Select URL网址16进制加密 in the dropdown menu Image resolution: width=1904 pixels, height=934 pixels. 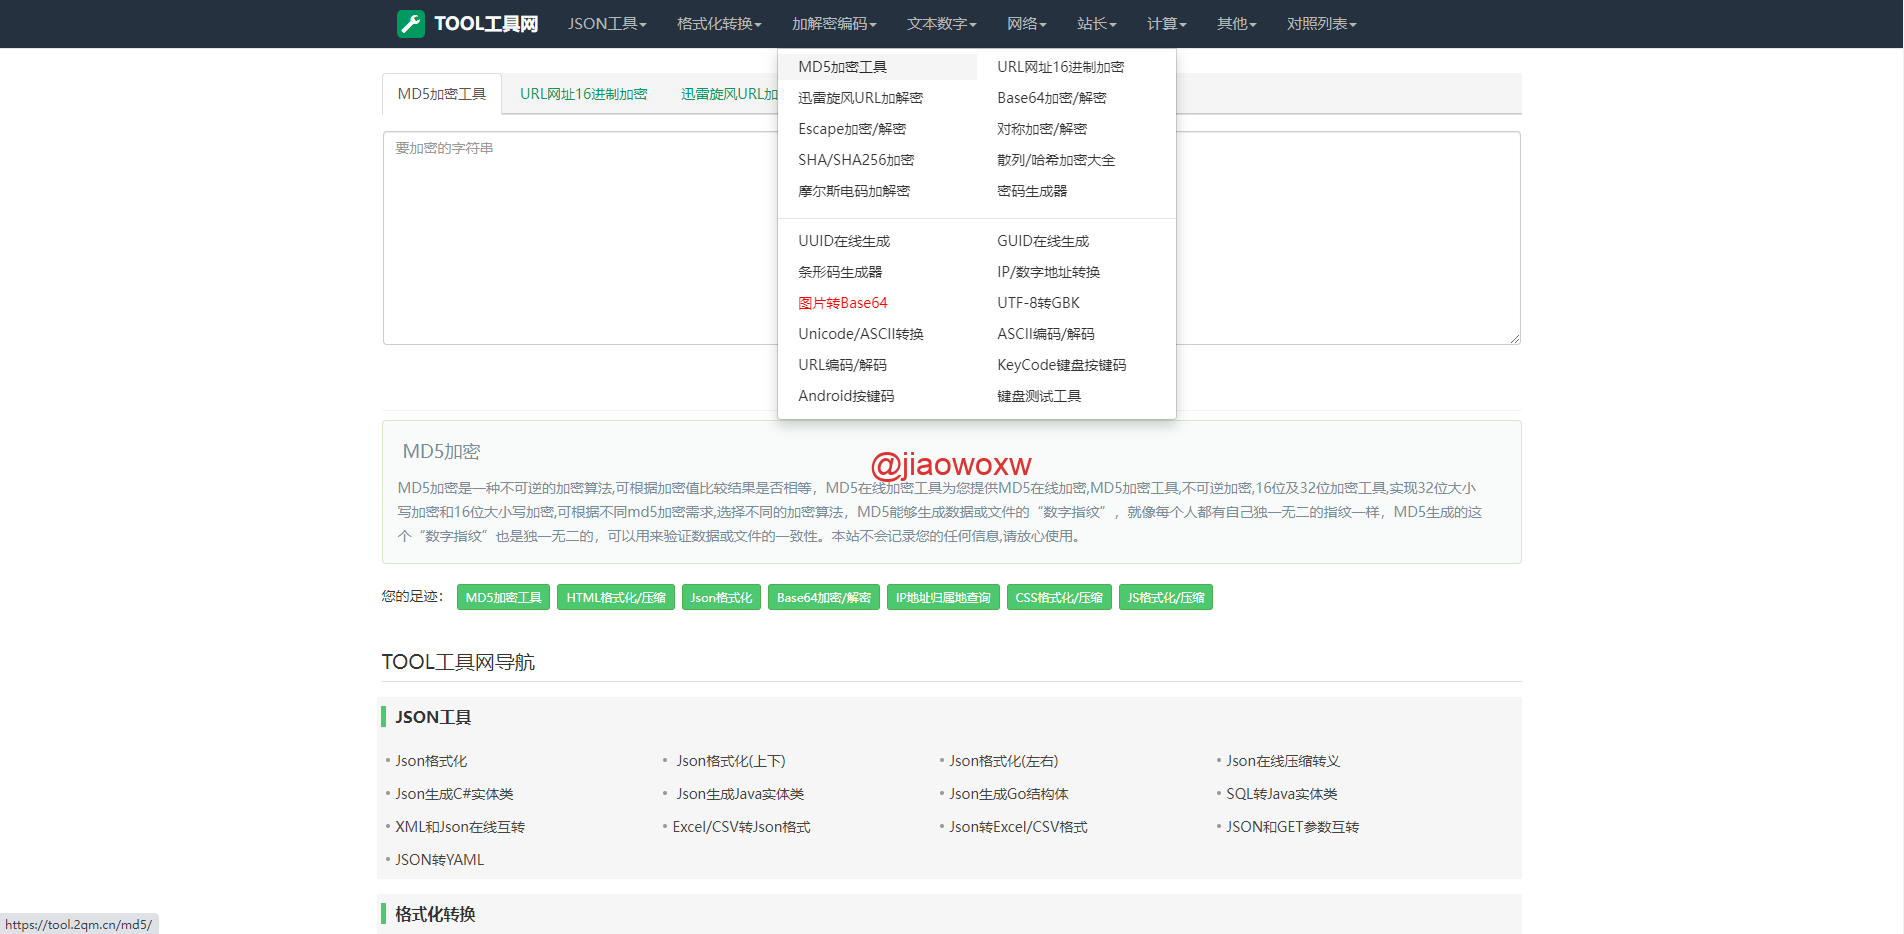(1060, 67)
